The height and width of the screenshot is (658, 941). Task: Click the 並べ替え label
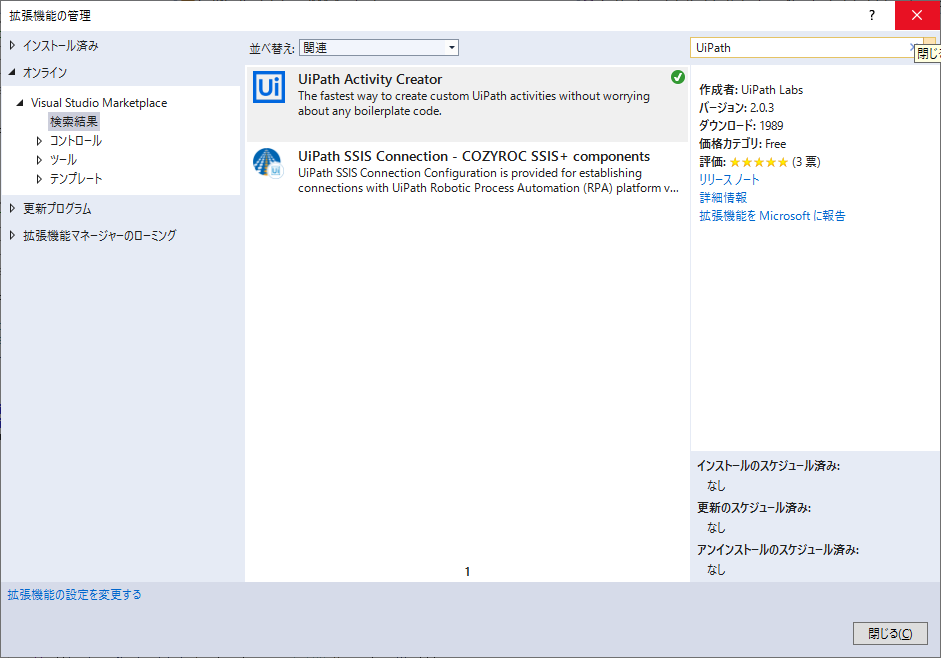point(272,48)
